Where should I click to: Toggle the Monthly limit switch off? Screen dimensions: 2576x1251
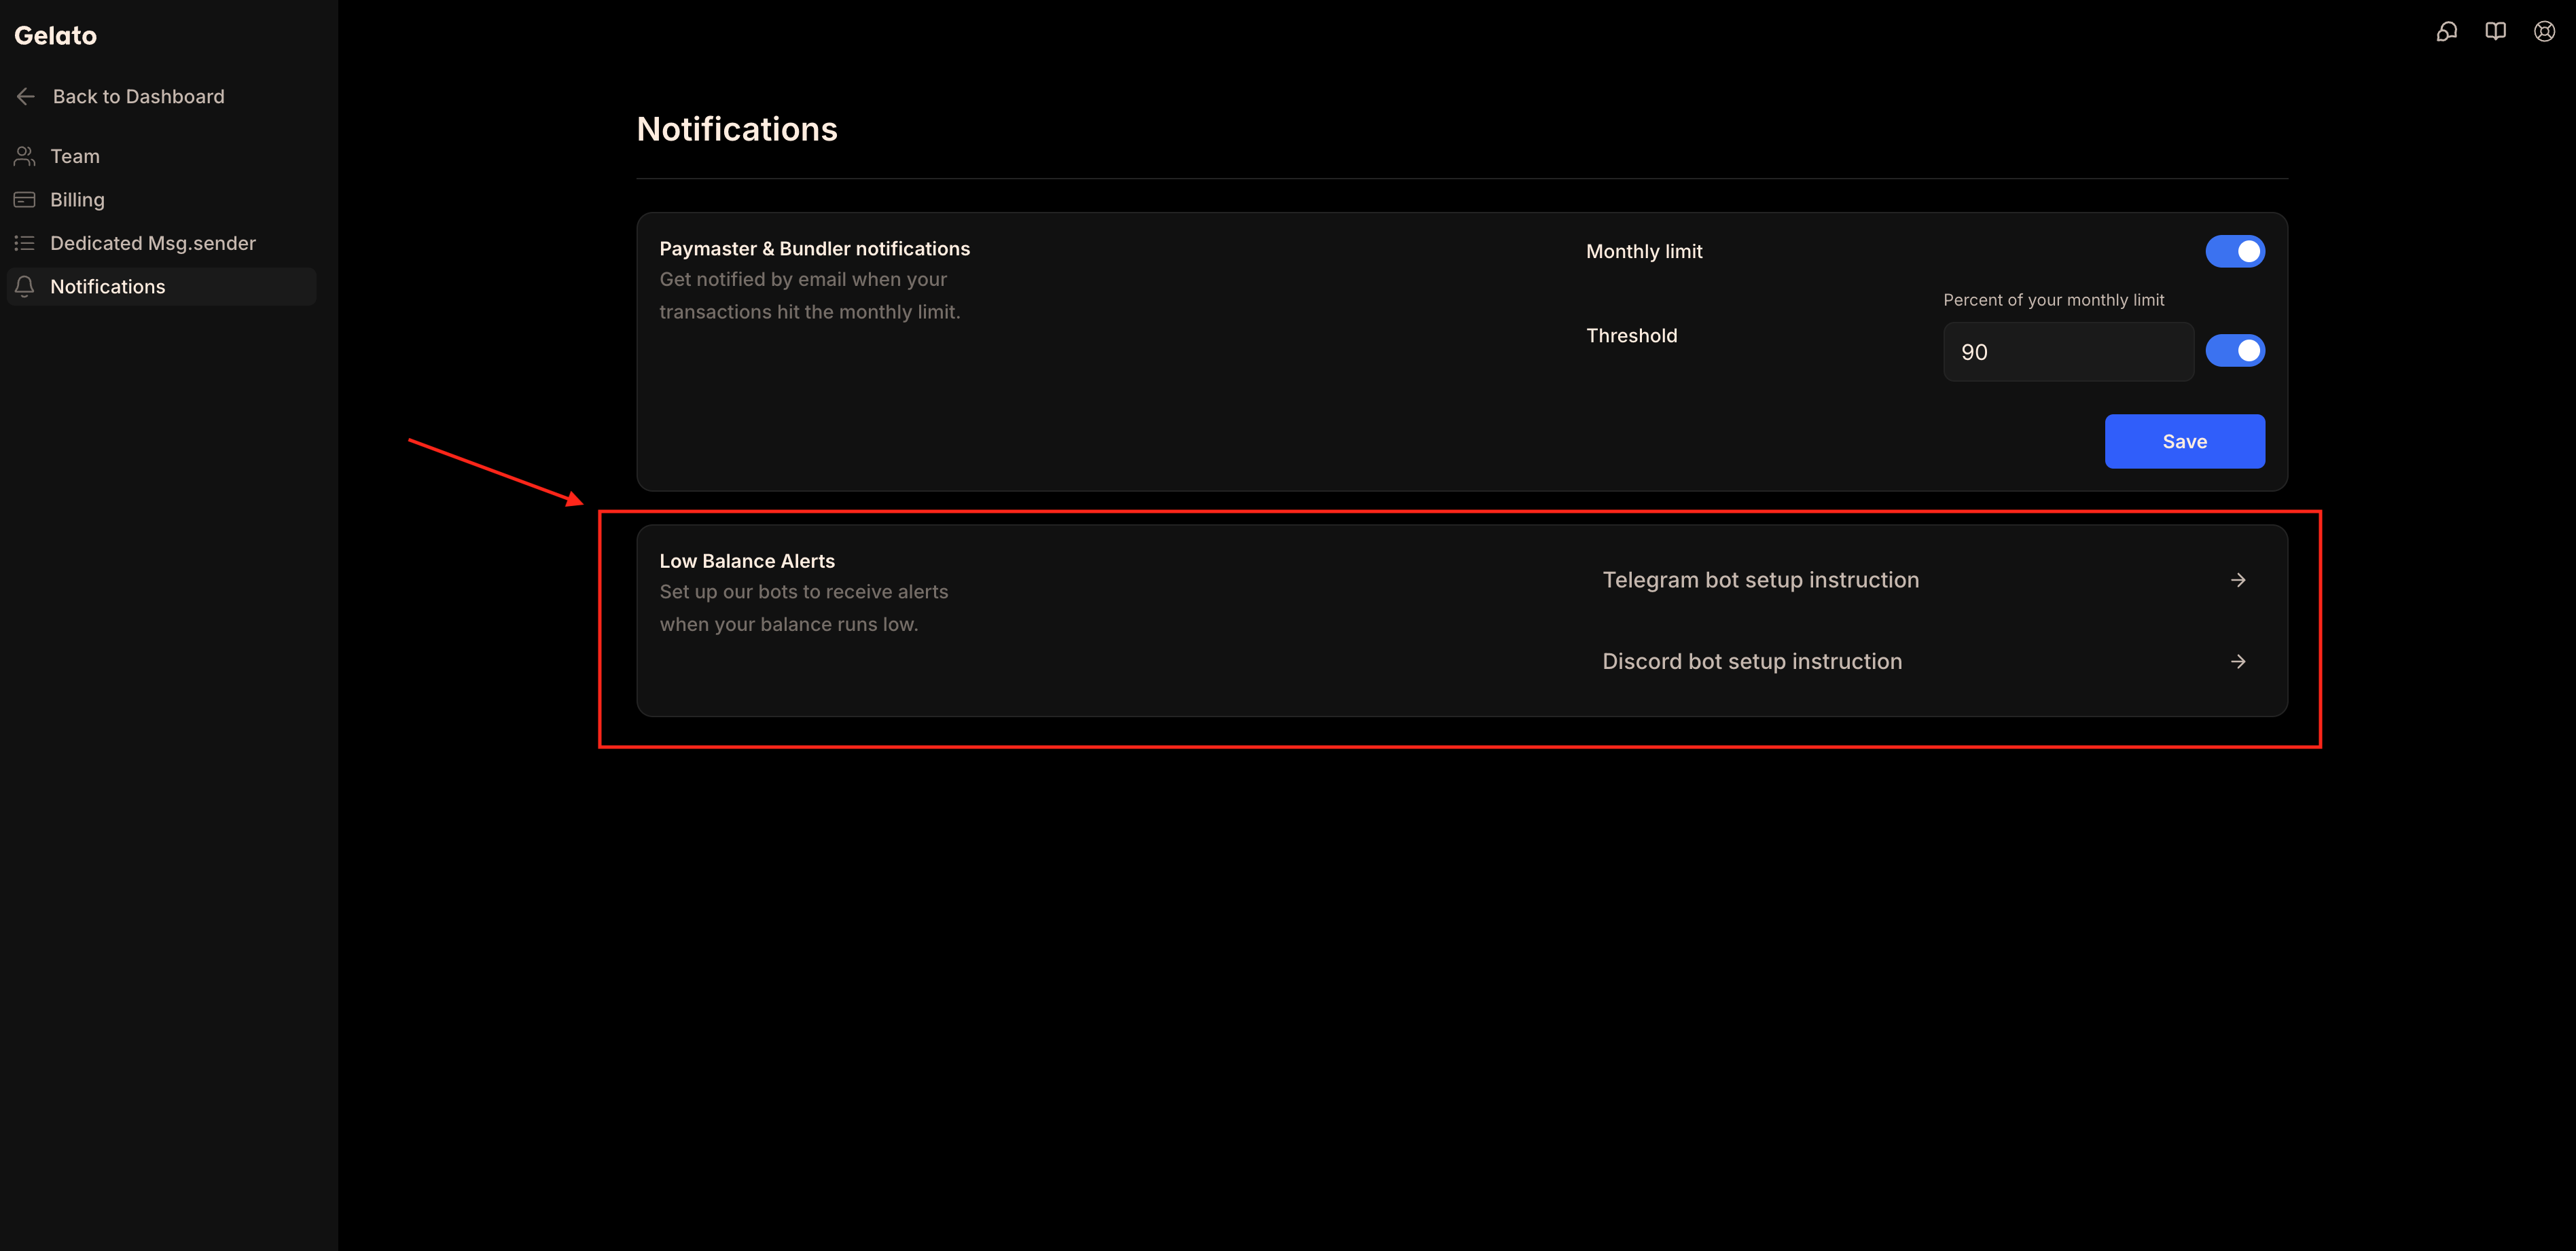(x=2234, y=251)
